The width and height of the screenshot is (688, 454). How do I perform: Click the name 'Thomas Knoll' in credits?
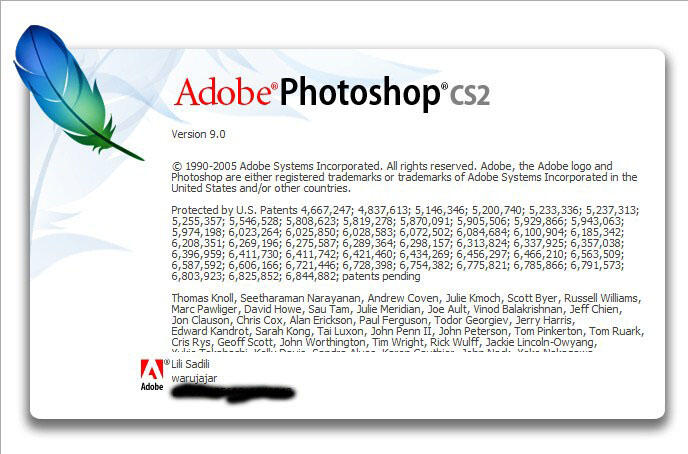(202, 298)
